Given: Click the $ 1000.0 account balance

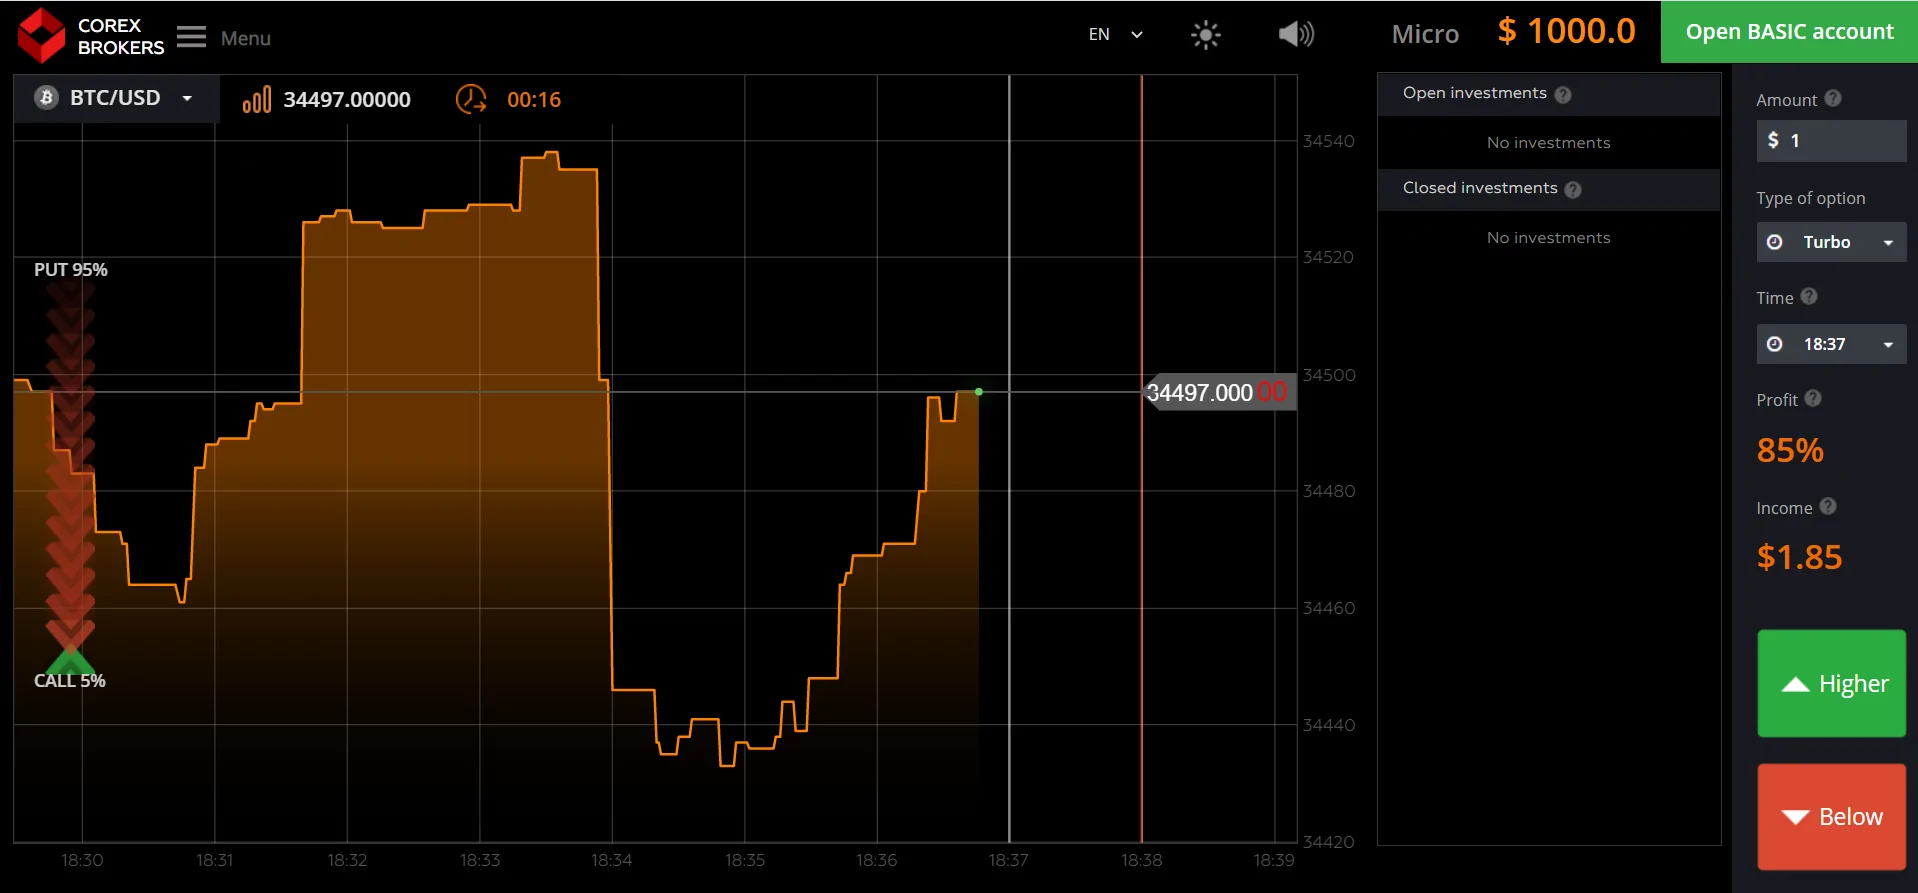Looking at the screenshot, I should tap(1566, 31).
